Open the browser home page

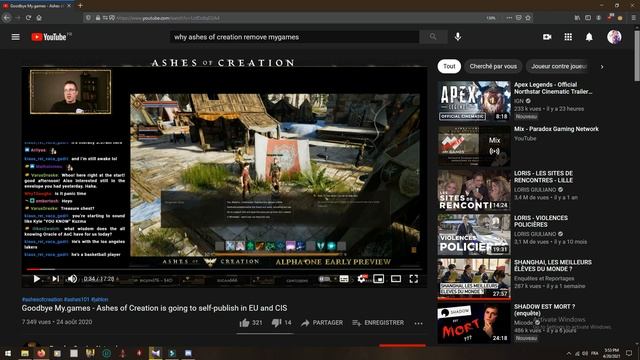click(x=39, y=18)
